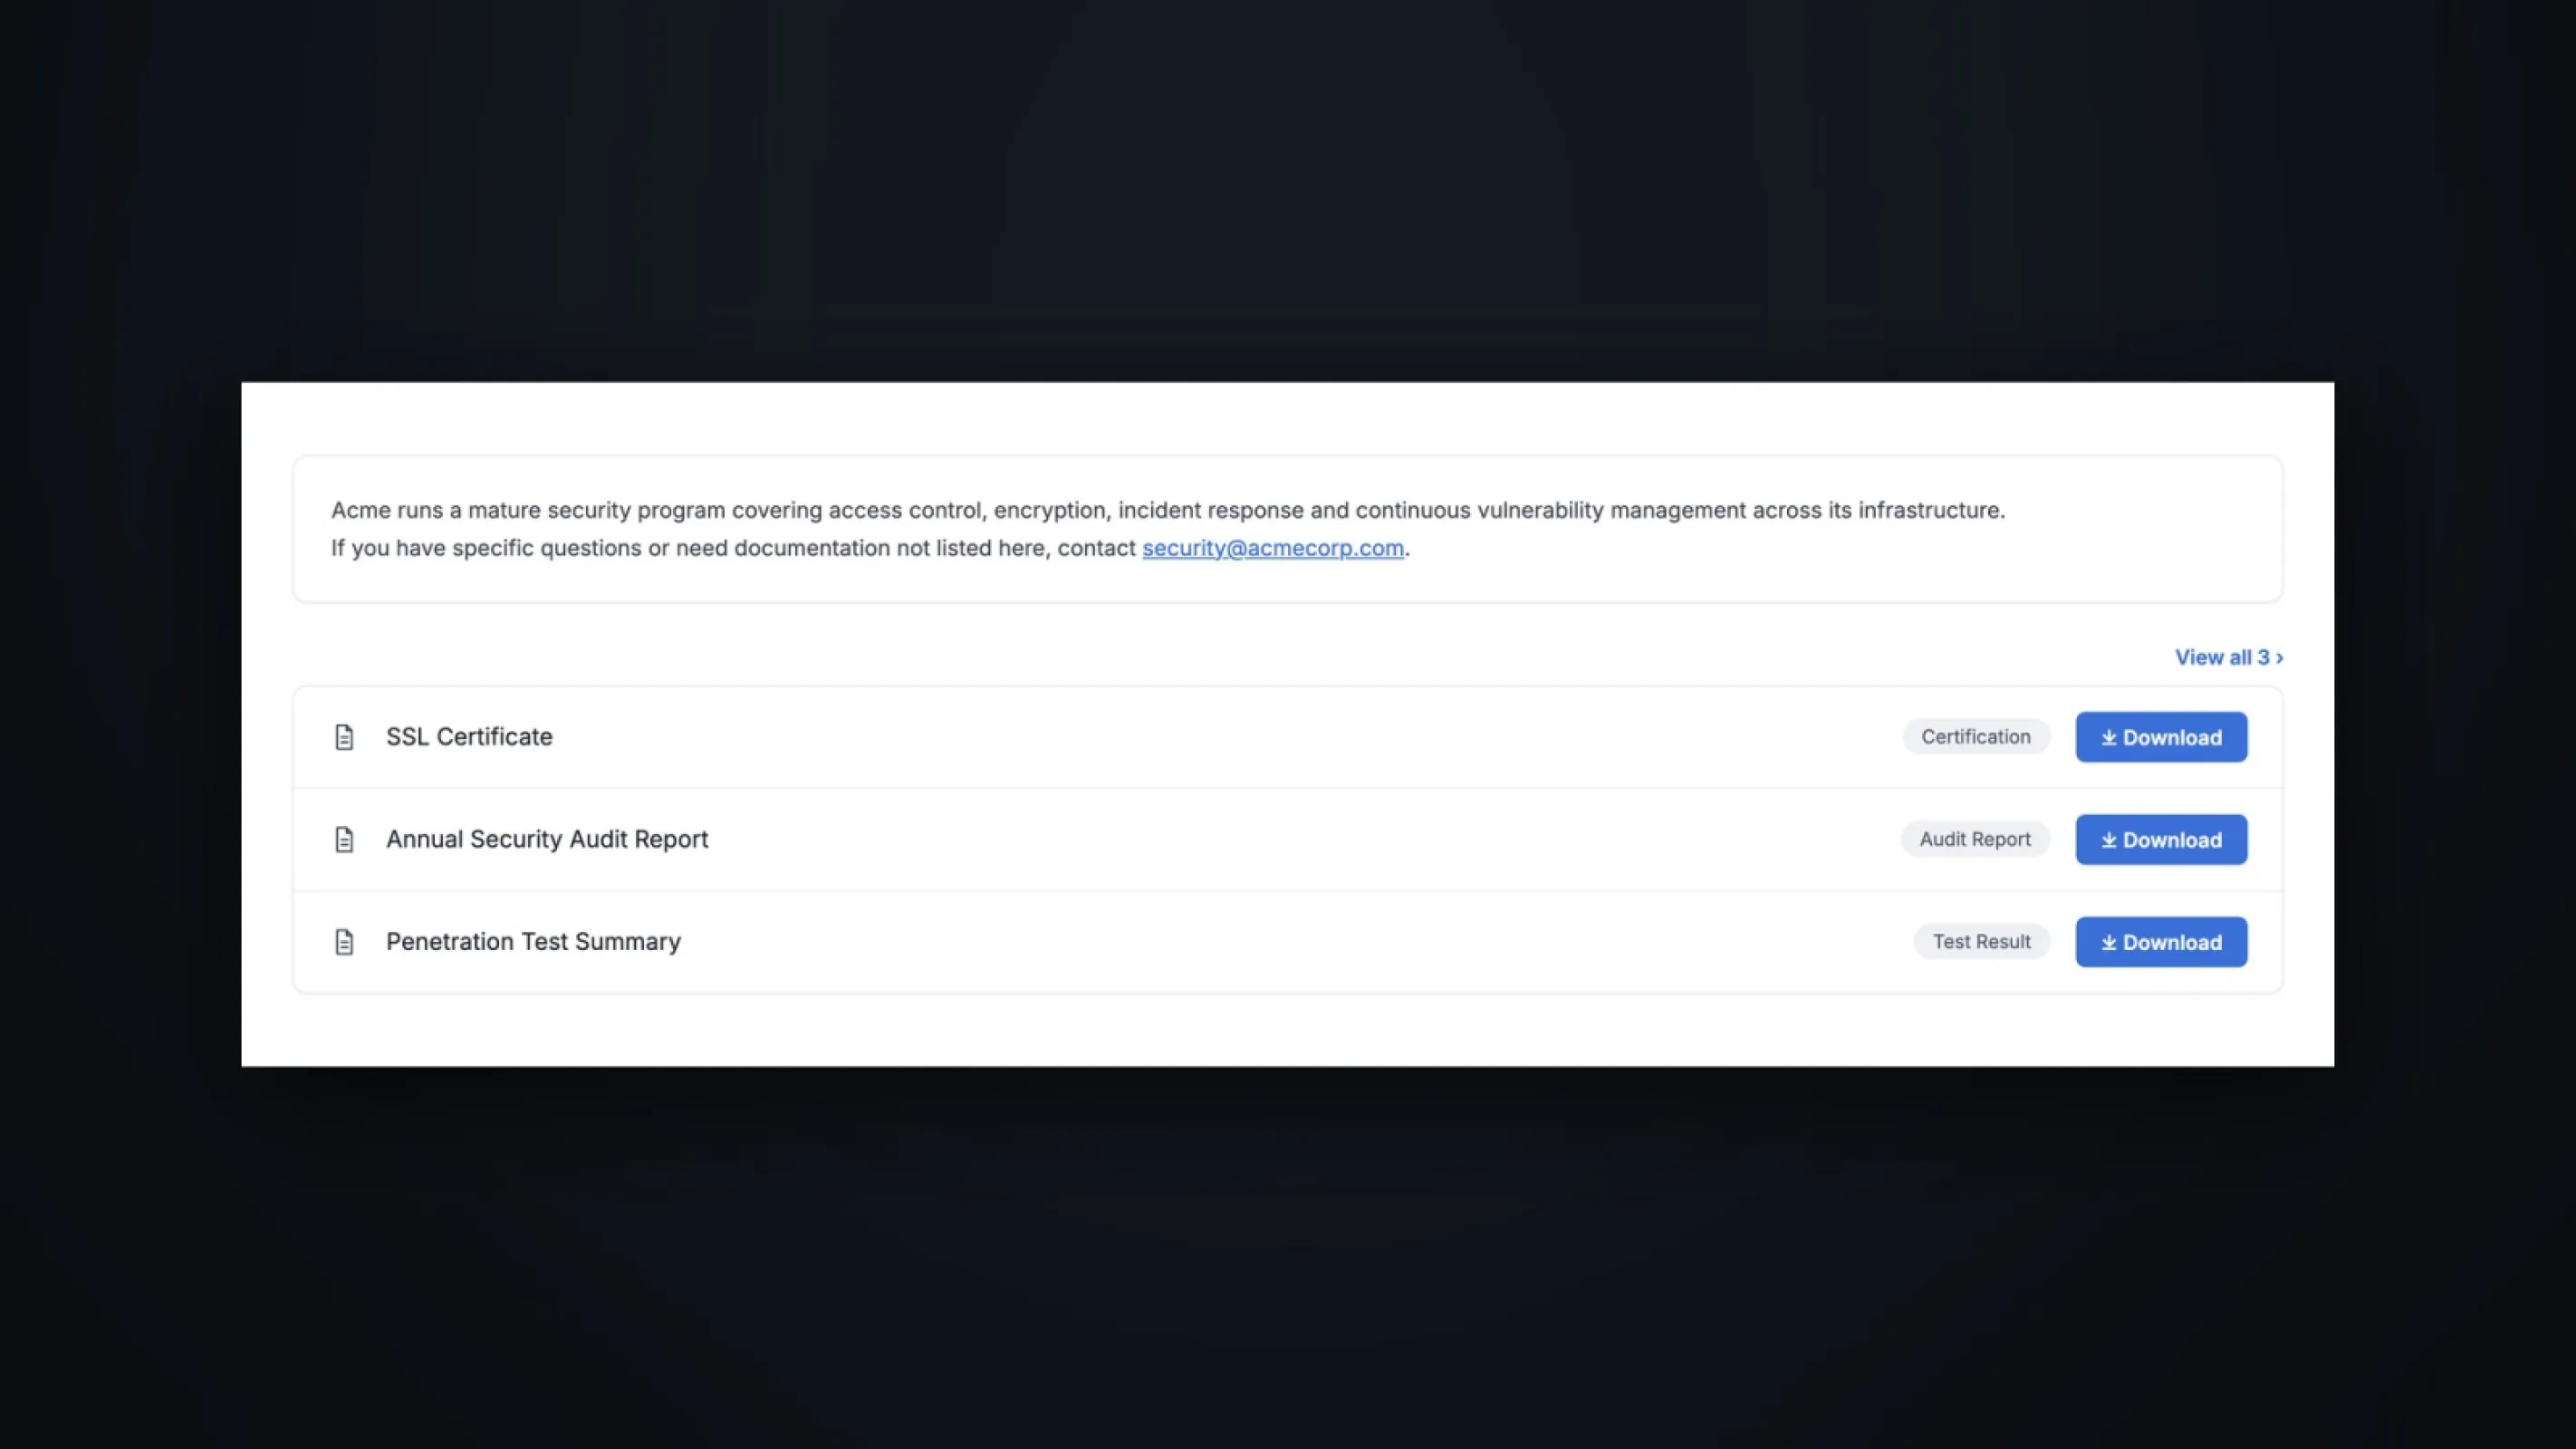Viewport: 2576px width, 1449px height.
Task: Select the Penetration Test Summary title
Action: click(x=533, y=942)
